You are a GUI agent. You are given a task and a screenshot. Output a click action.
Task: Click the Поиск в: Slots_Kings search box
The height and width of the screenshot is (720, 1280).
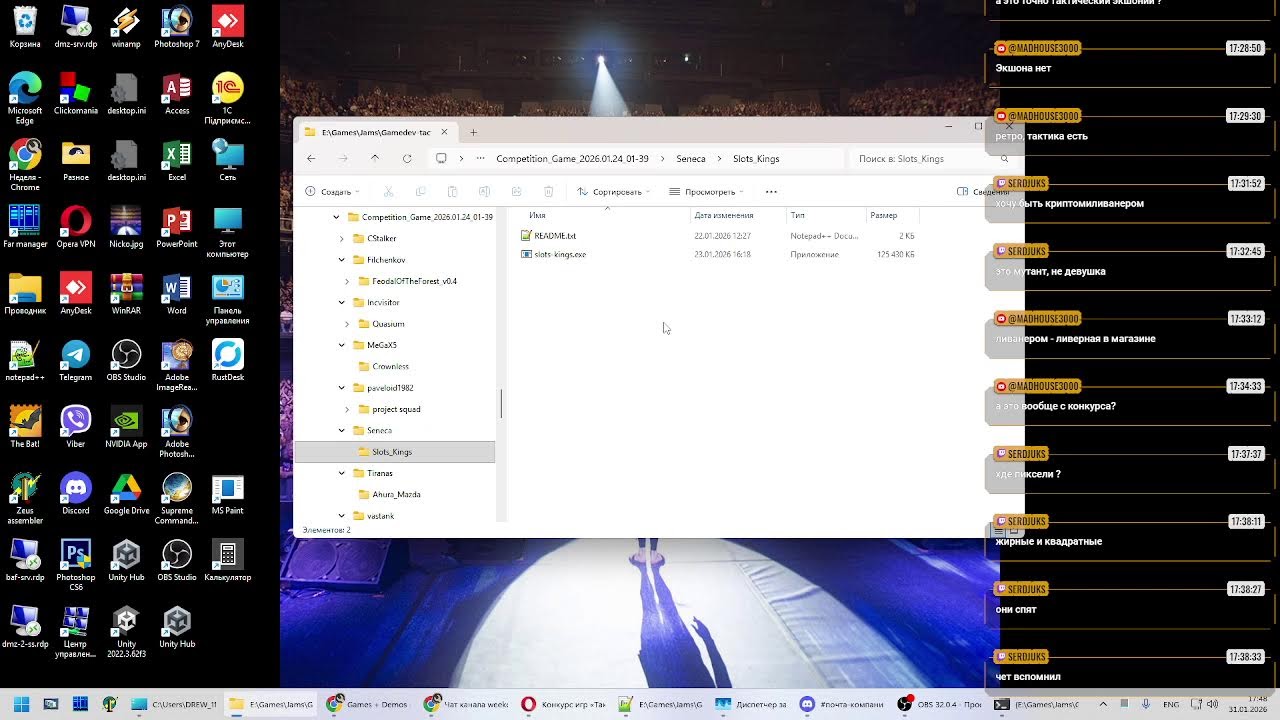coord(933,158)
